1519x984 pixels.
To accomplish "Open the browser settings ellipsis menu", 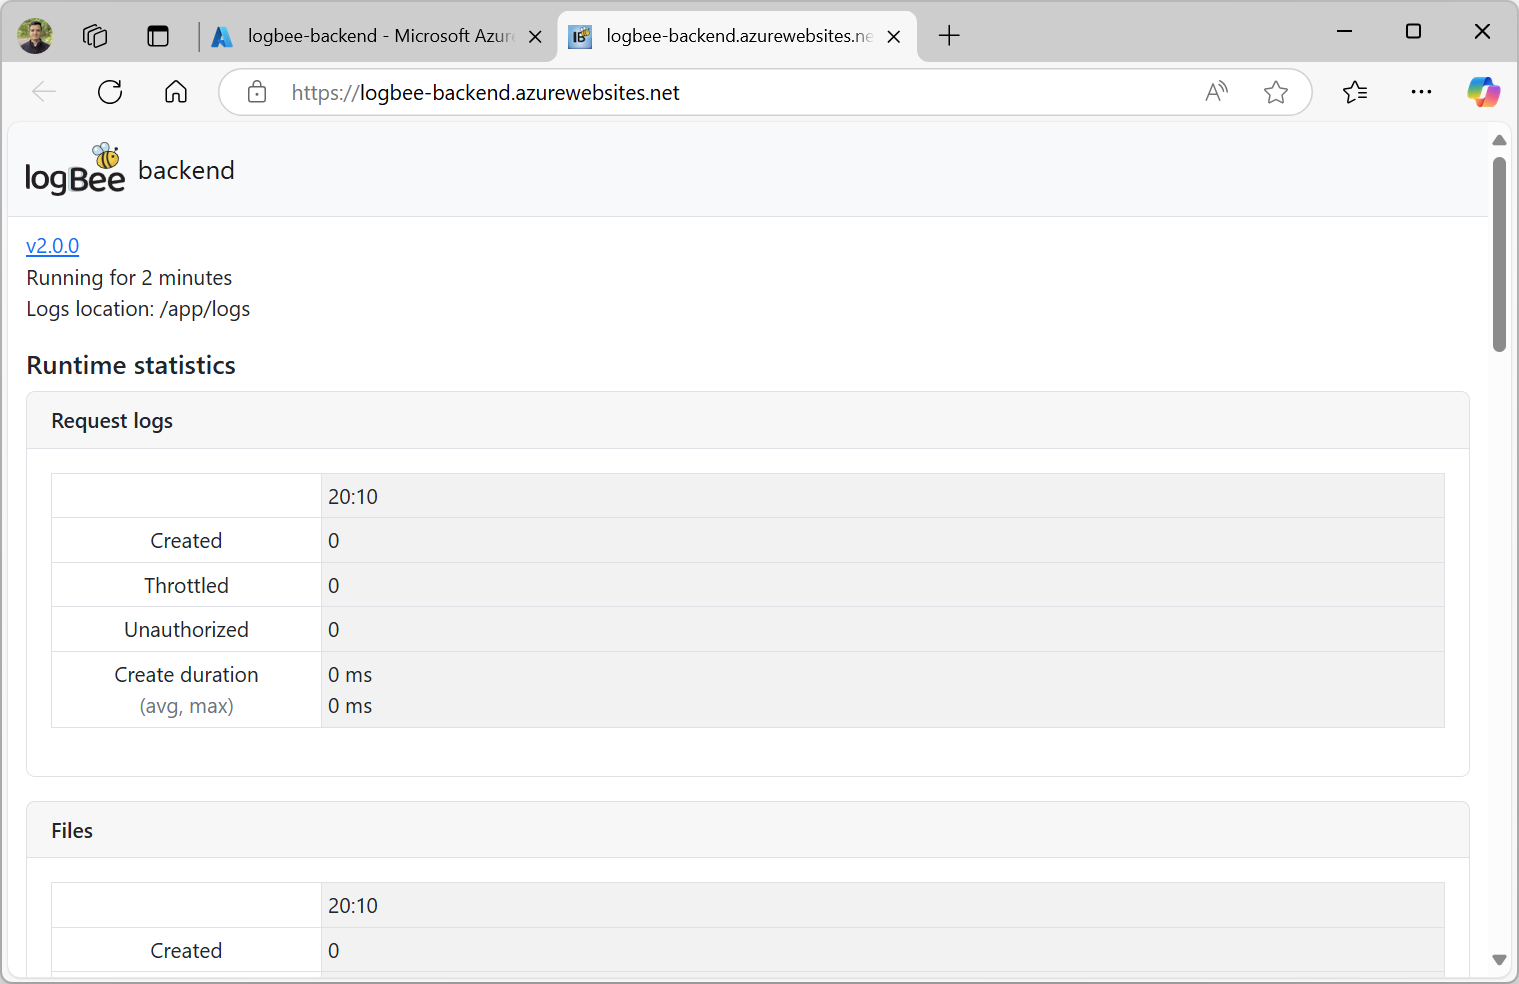I will pos(1421,92).
